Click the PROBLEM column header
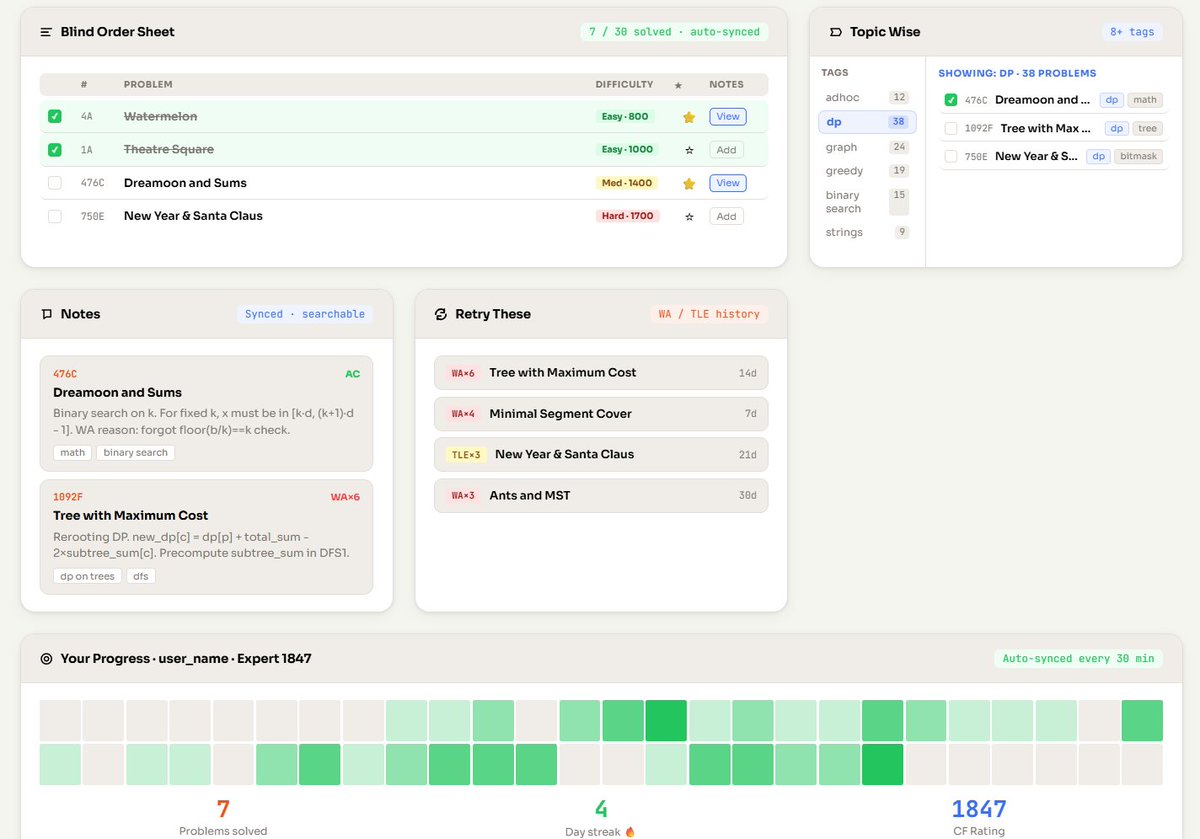 [148, 85]
